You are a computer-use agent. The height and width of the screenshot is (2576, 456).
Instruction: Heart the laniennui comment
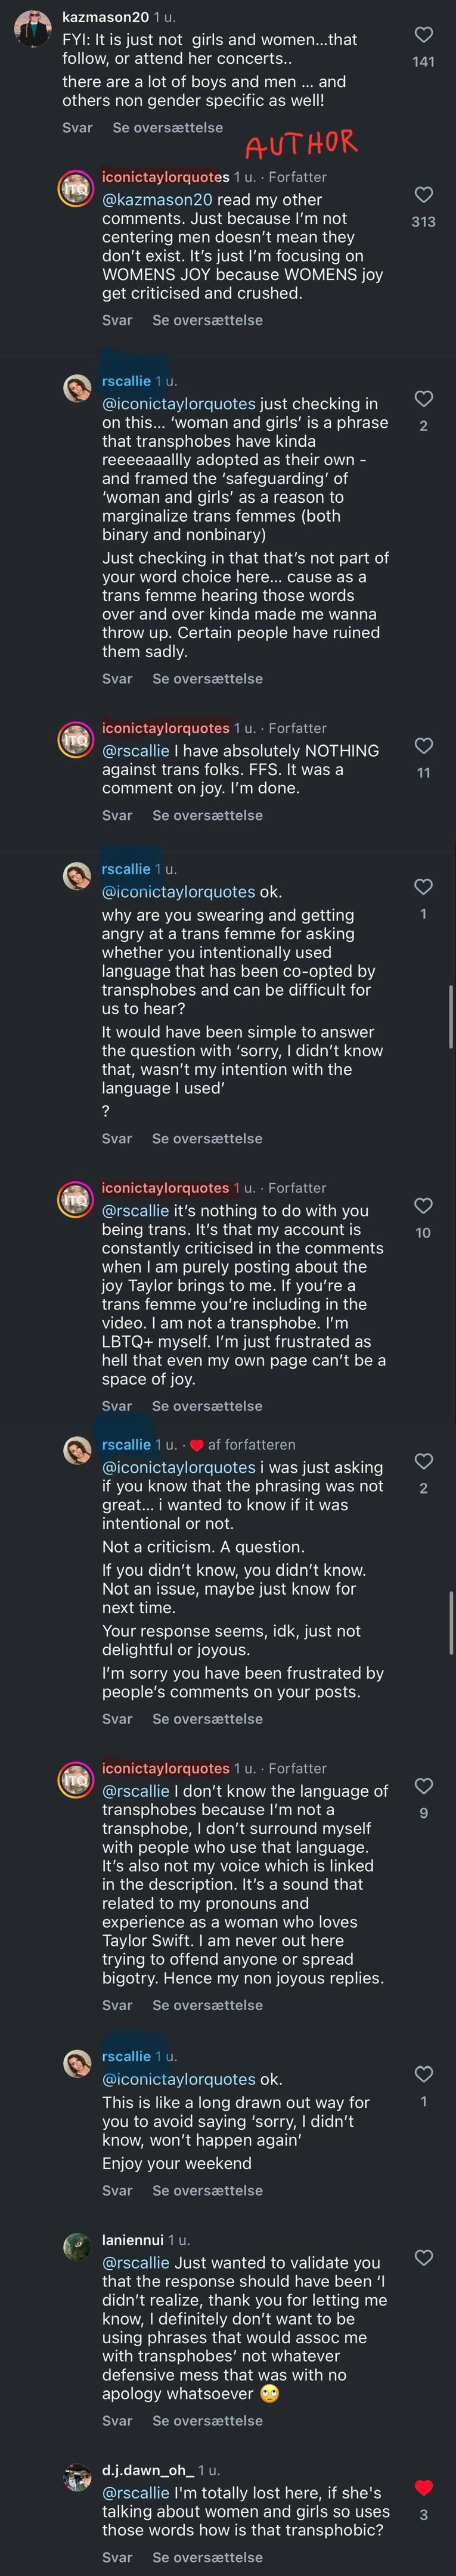423,2258
